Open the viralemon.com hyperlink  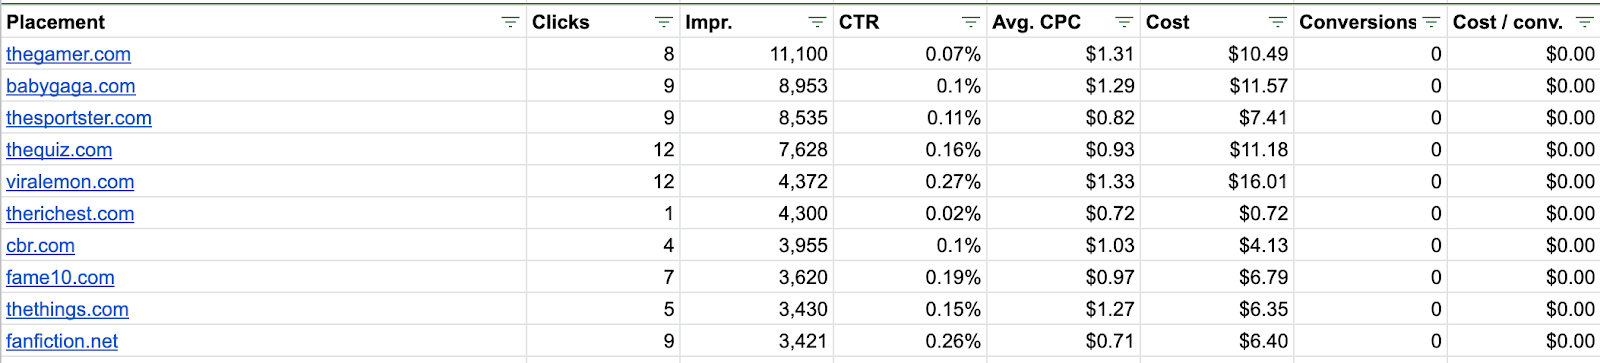coord(70,182)
